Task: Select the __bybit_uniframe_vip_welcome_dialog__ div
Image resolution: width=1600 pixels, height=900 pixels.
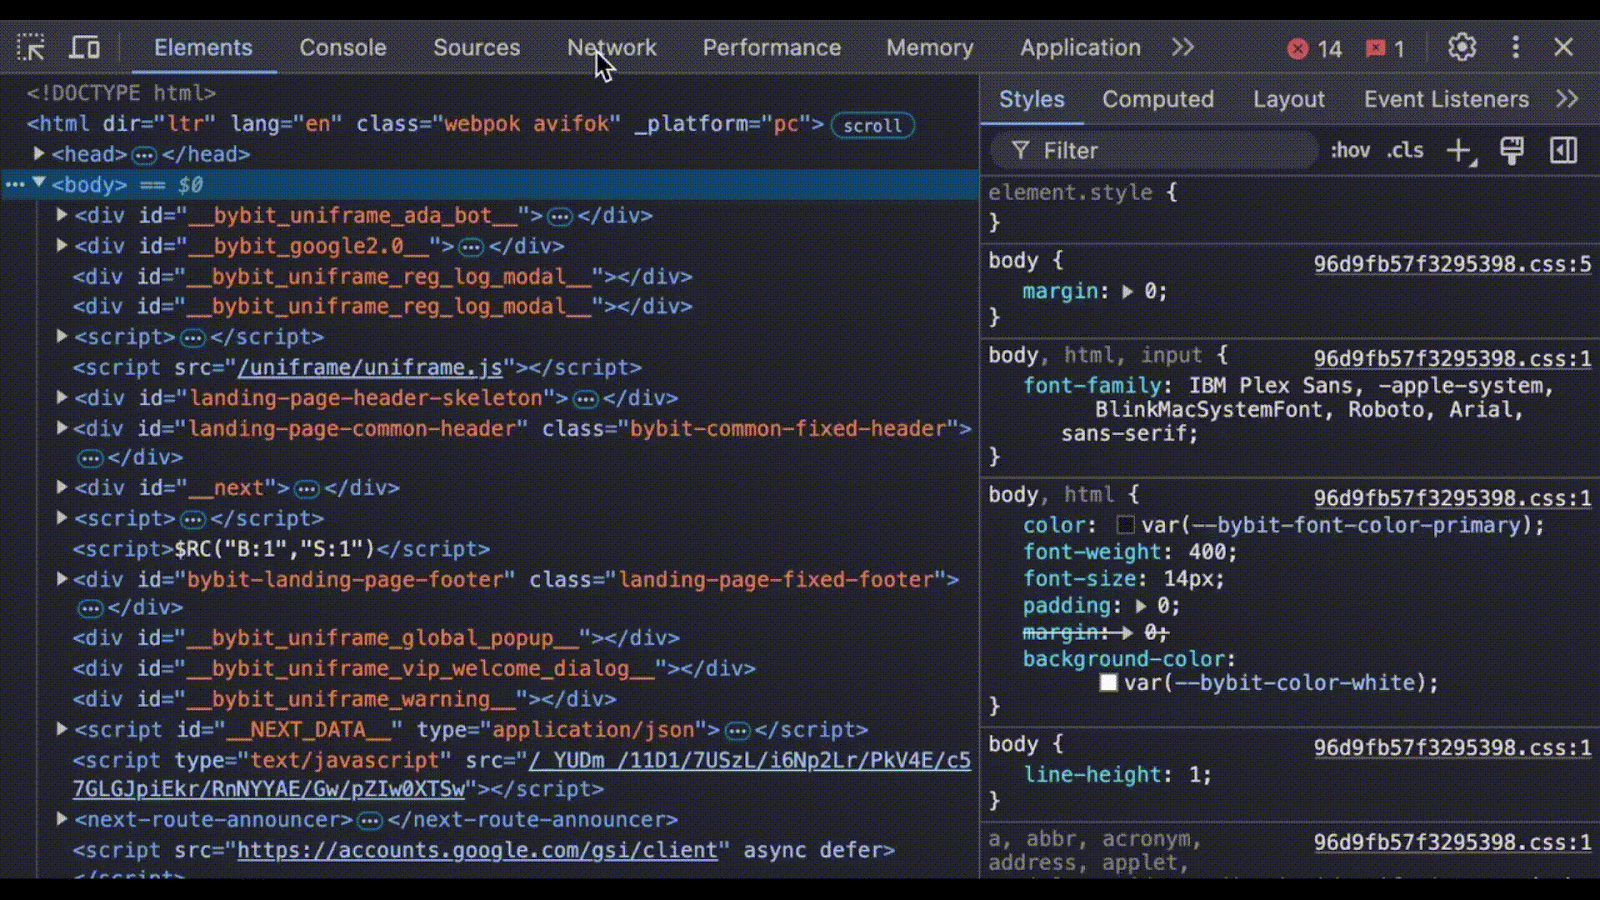Action: pyautogui.click(x=414, y=668)
